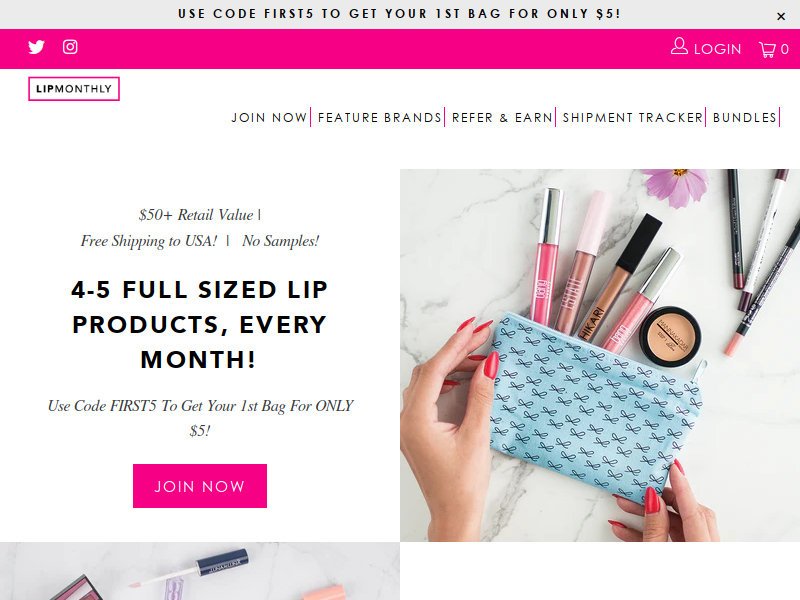
Task: Click the Free Shipping to USA text
Action: tap(148, 241)
